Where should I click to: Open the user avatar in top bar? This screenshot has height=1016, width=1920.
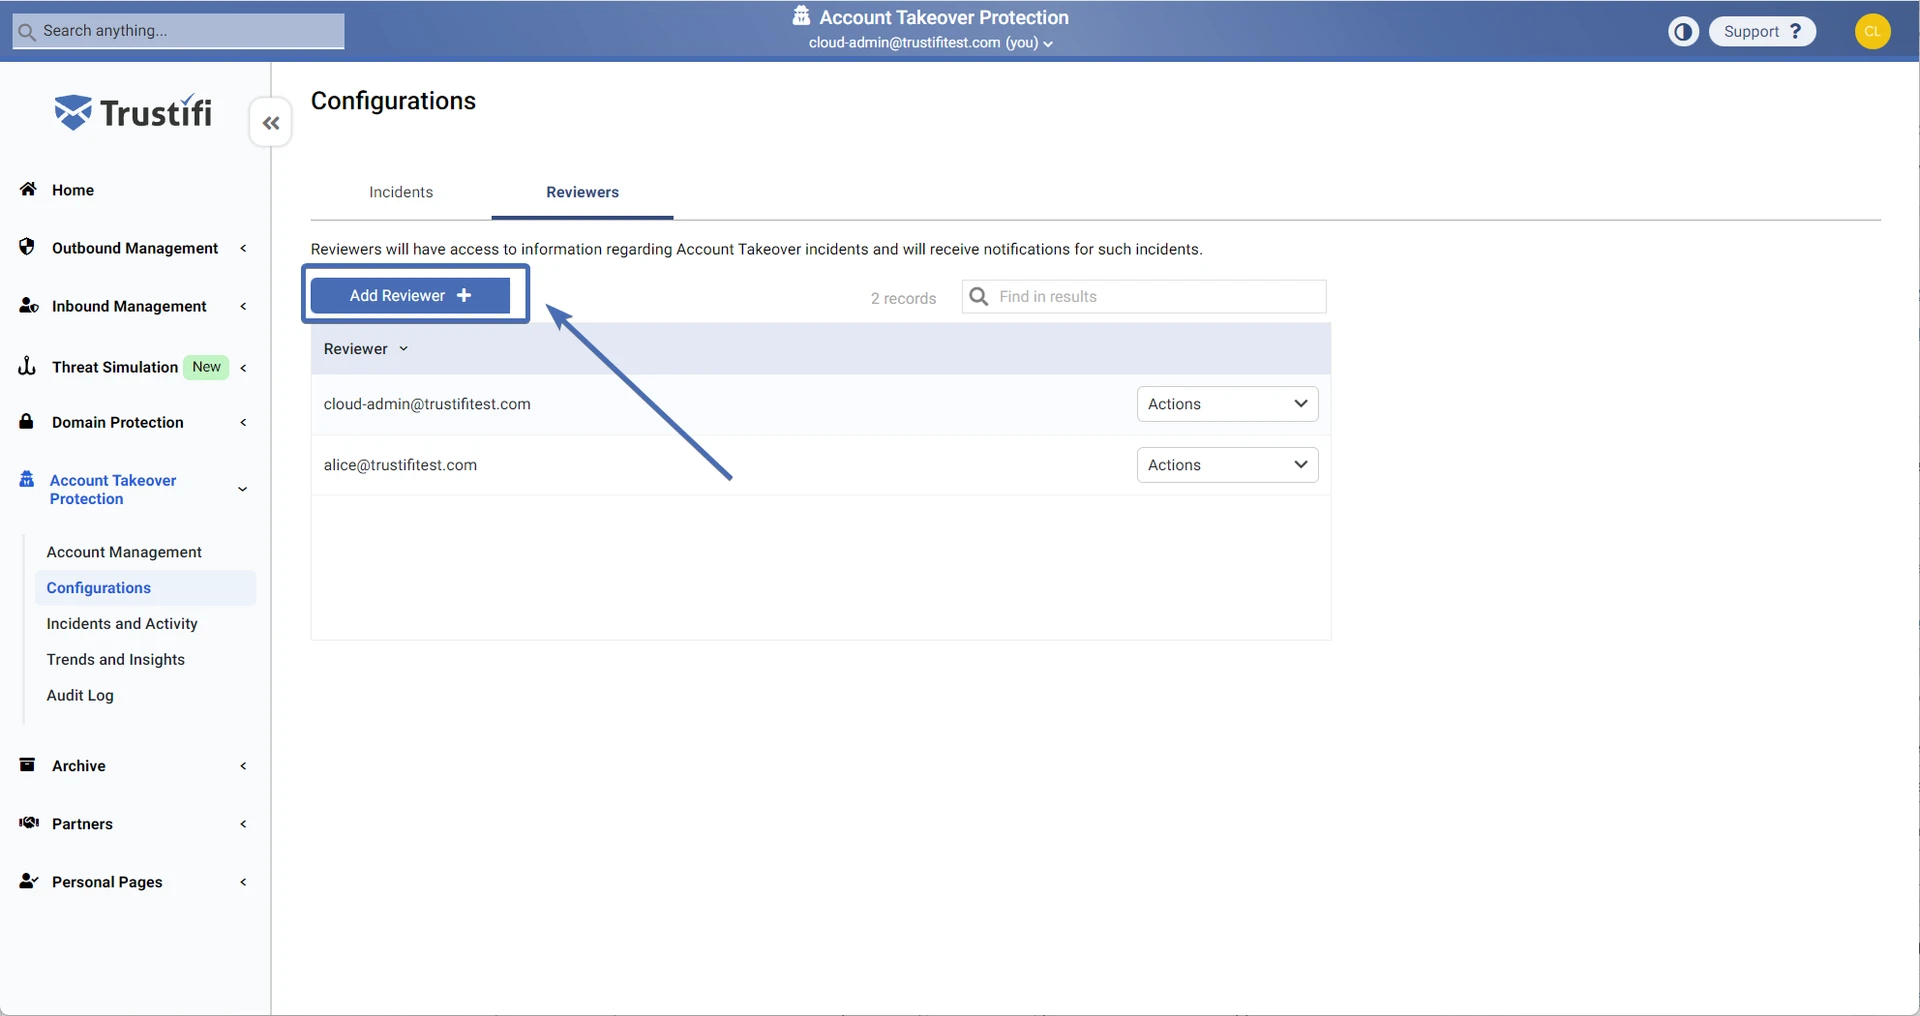pyautogui.click(x=1872, y=31)
